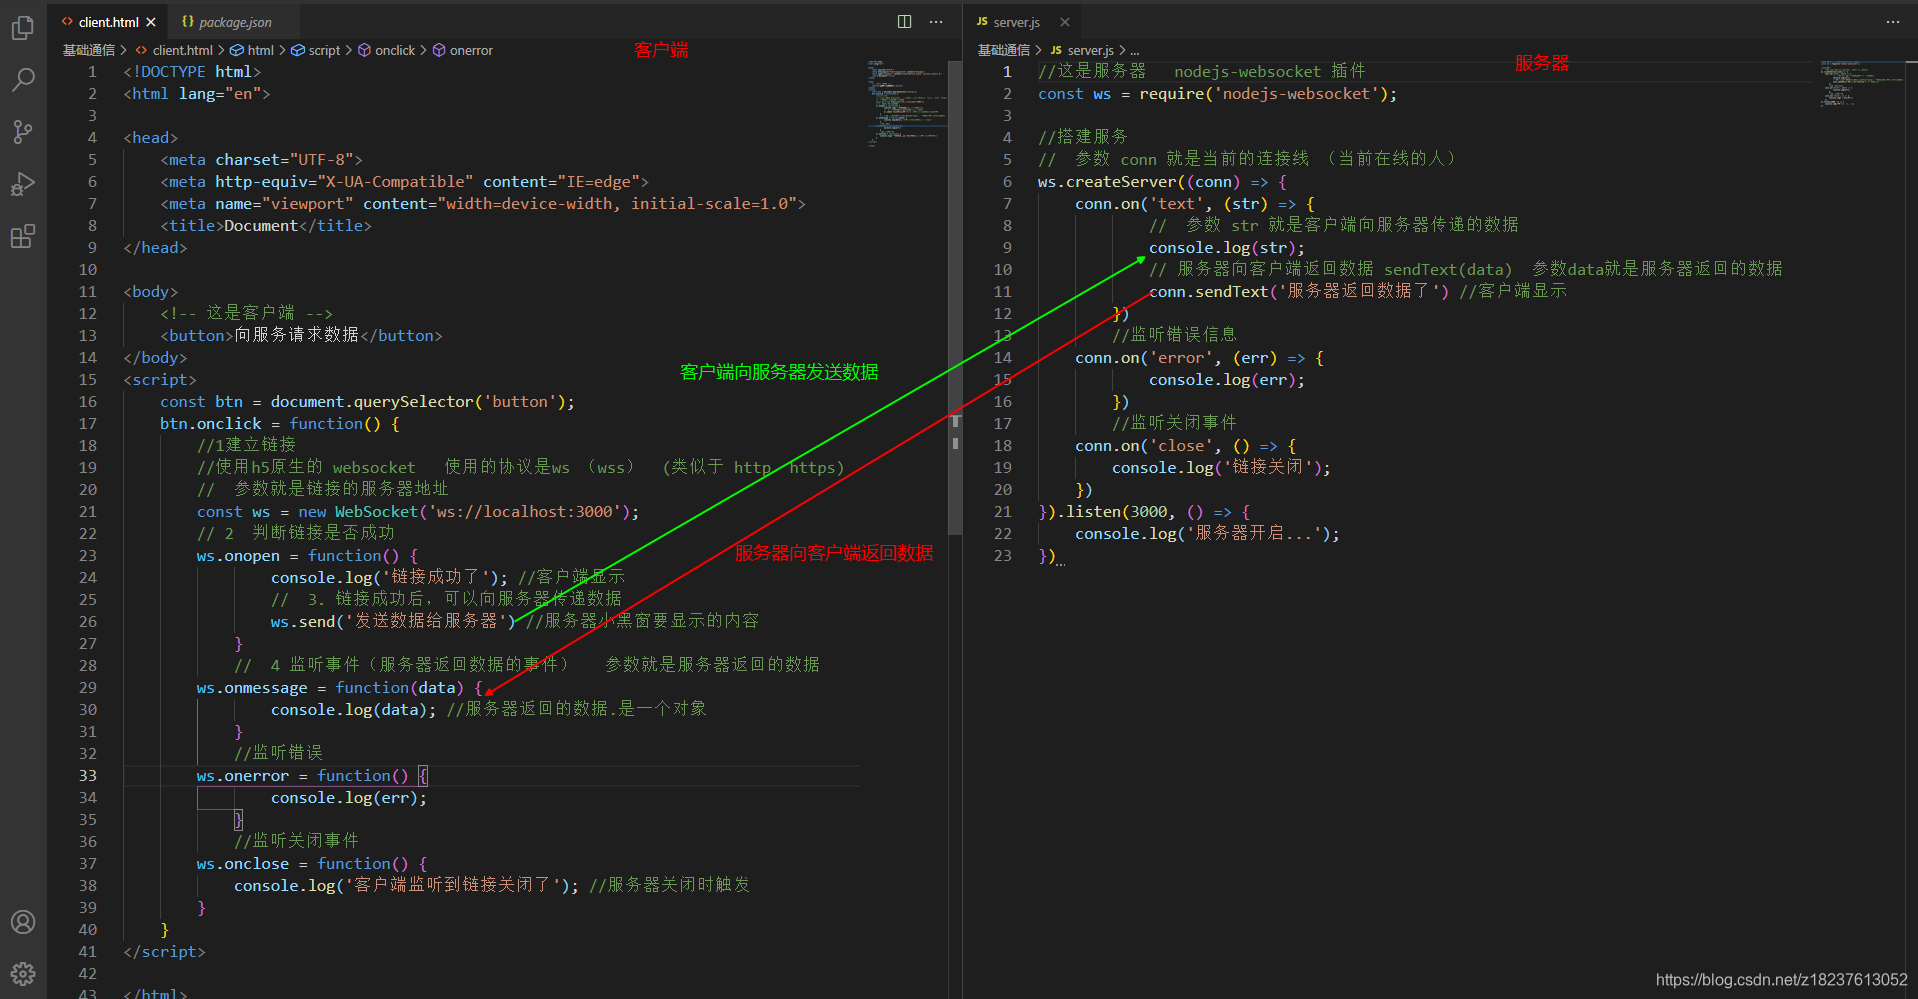Open the Source Control view
Image resolution: width=1918 pixels, height=999 pixels.
(x=23, y=132)
